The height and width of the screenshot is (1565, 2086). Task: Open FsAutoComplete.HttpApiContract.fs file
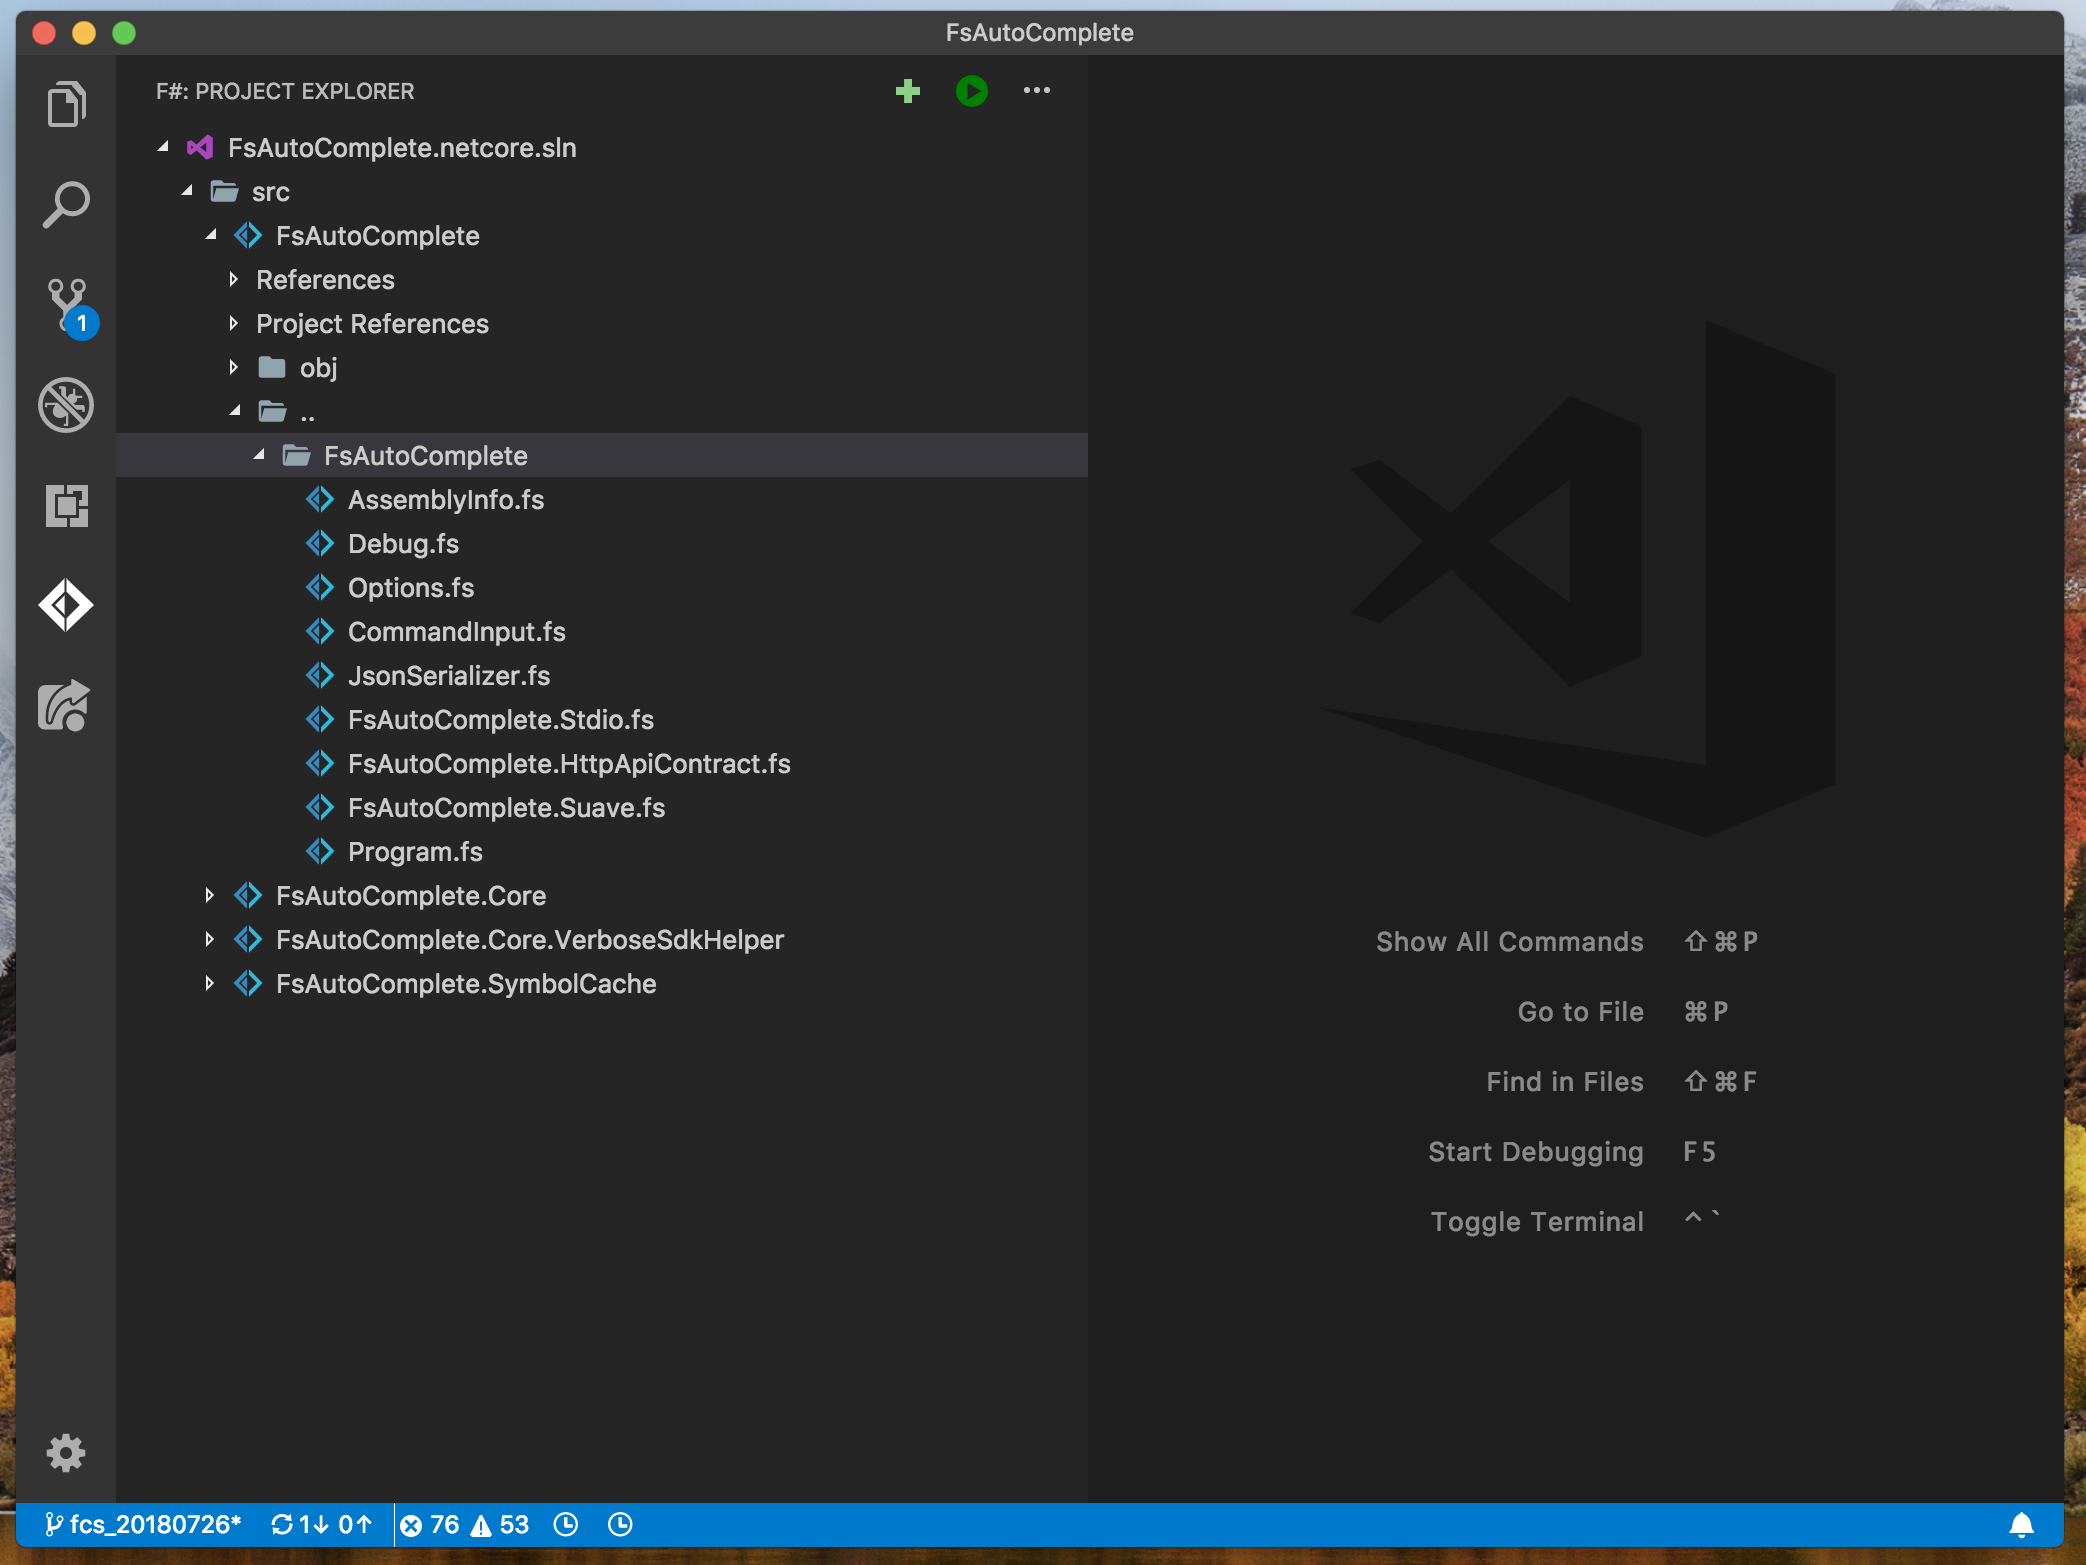coord(569,764)
